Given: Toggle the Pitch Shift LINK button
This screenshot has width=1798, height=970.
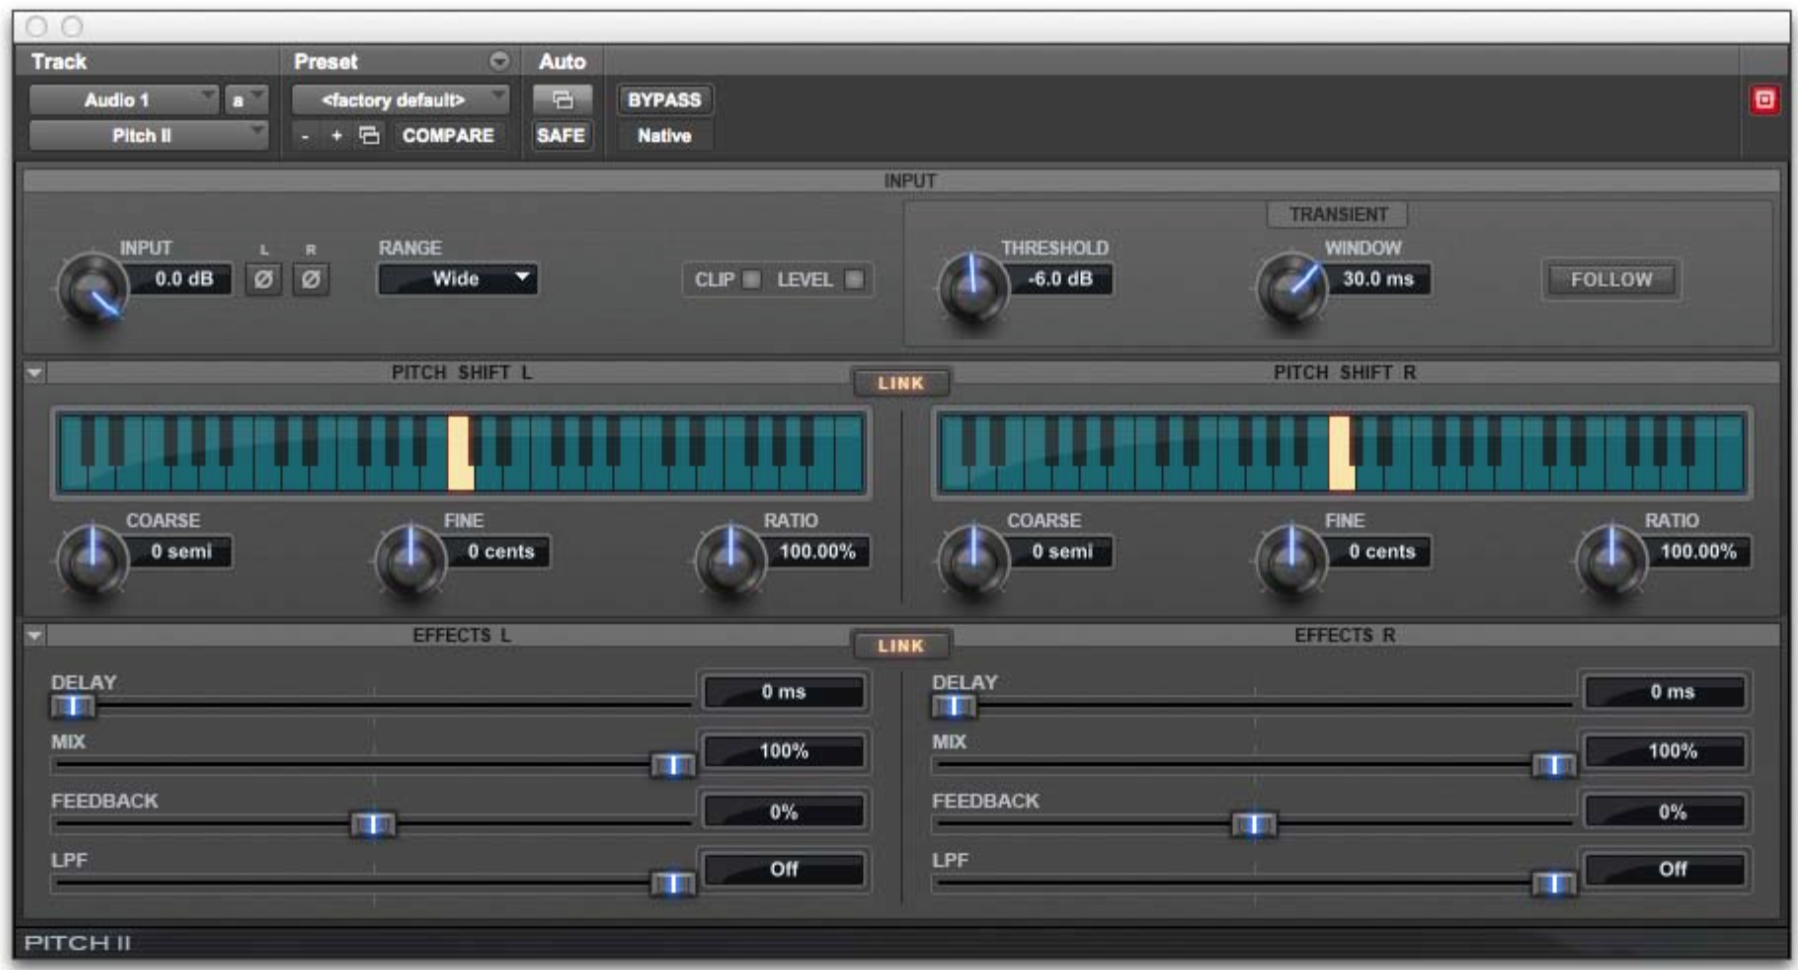Looking at the screenshot, I should [x=901, y=383].
